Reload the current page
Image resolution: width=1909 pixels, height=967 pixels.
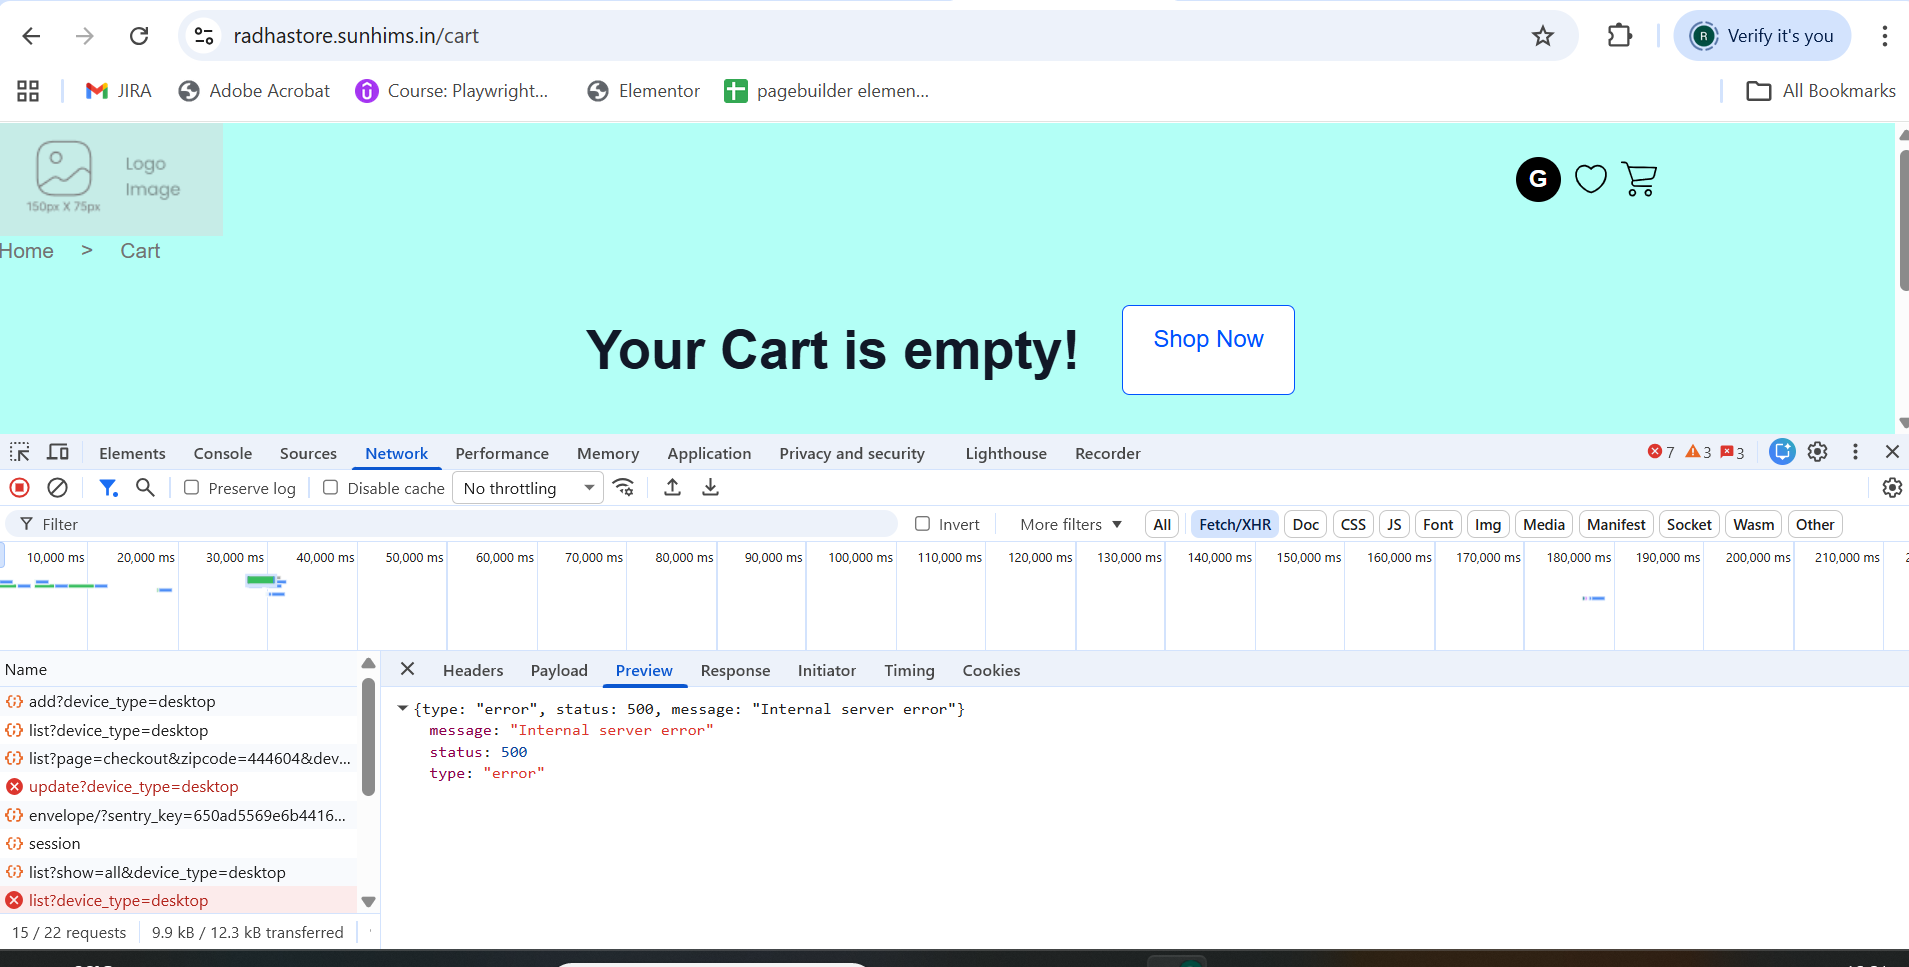click(139, 36)
